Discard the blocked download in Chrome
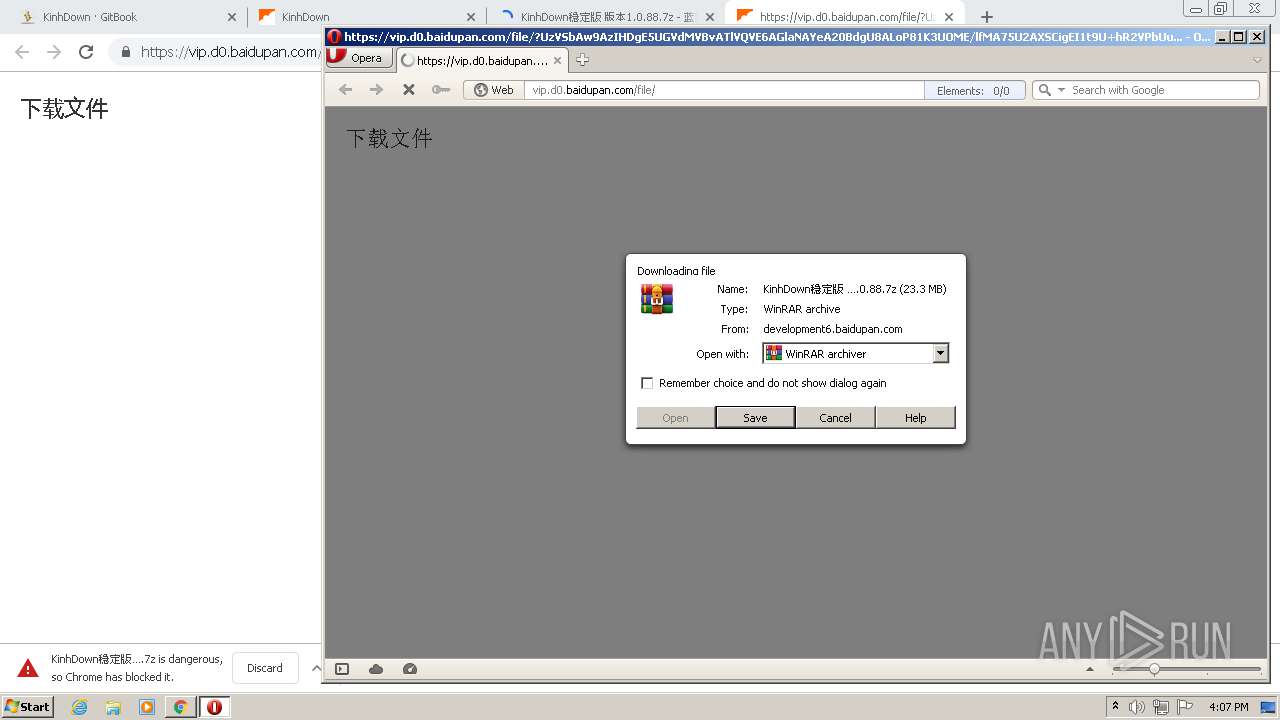The height and width of the screenshot is (720, 1280). tap(265, 668)
